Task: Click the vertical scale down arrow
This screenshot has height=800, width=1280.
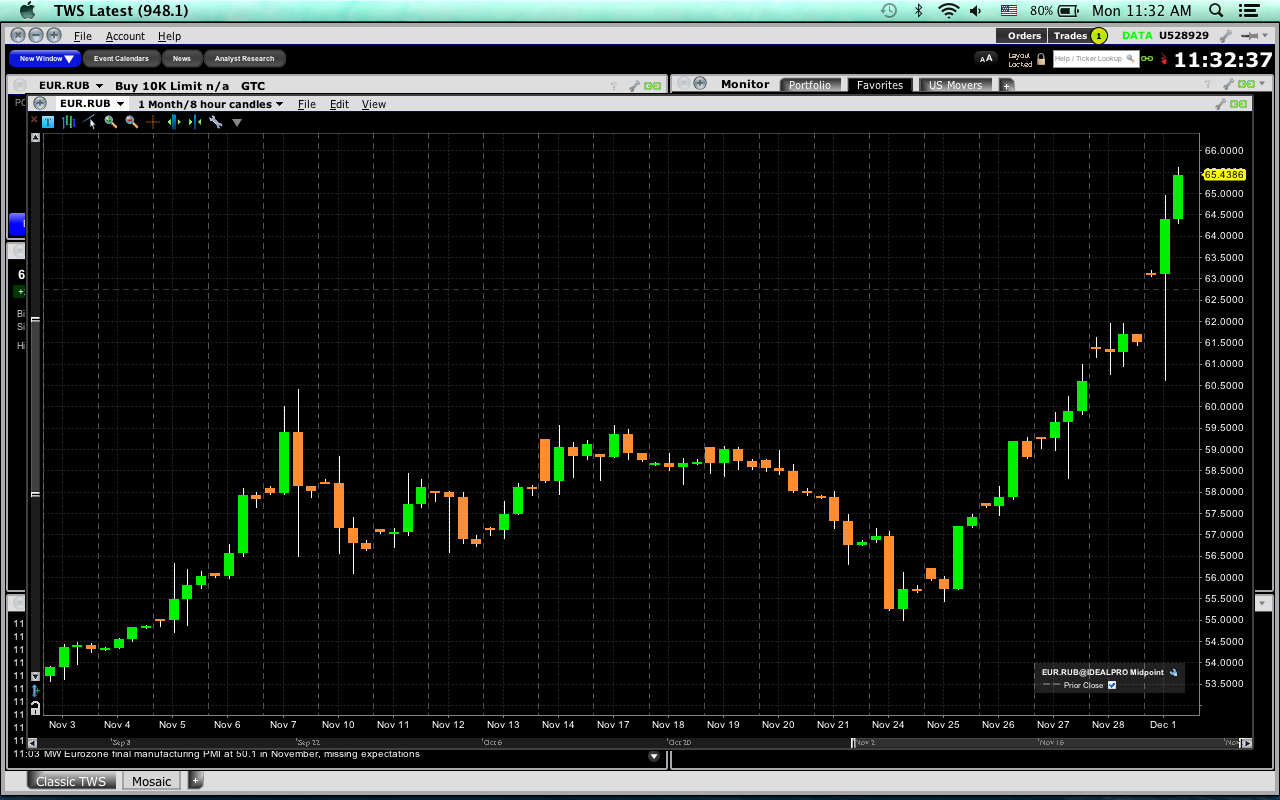Action: (35, 677)
